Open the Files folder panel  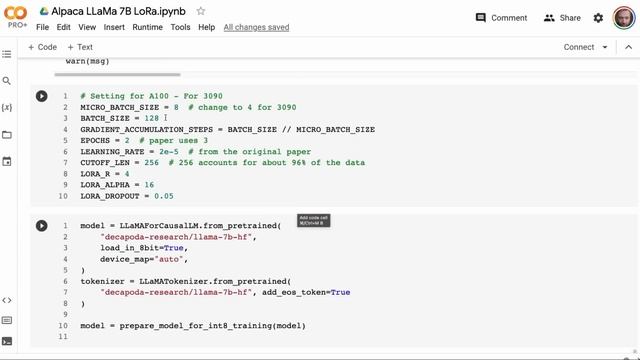coord(7,135)
